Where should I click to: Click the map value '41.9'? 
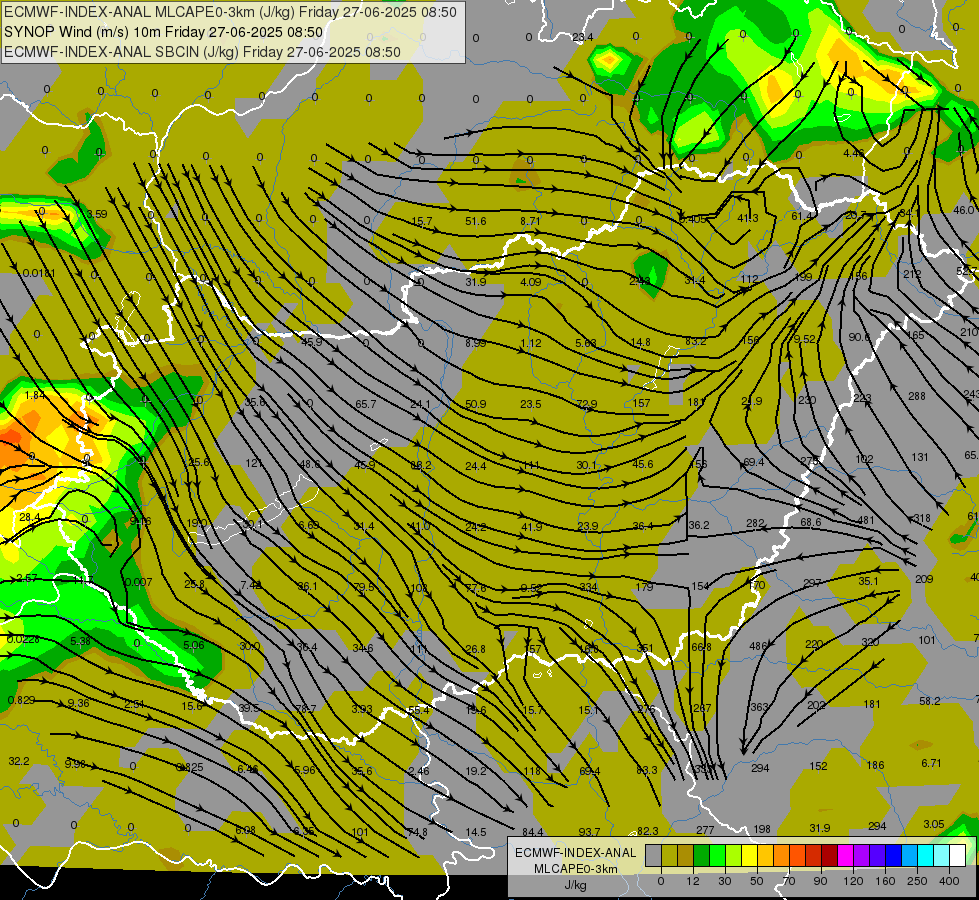[x=532, y=527]
